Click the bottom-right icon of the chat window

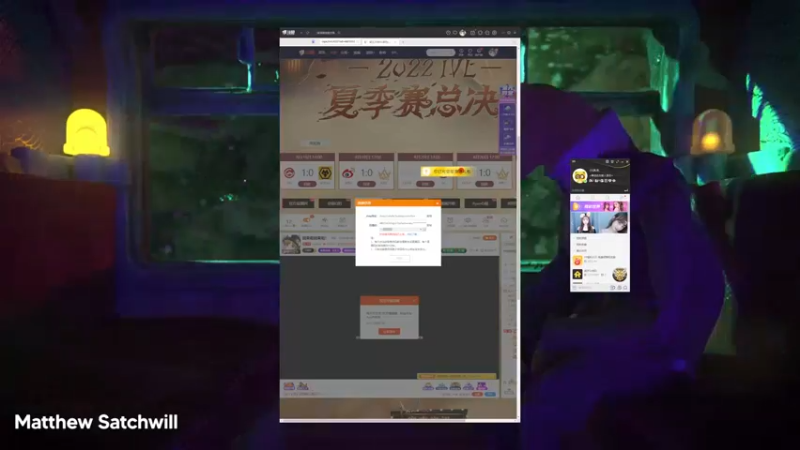(x=626, y=288)
